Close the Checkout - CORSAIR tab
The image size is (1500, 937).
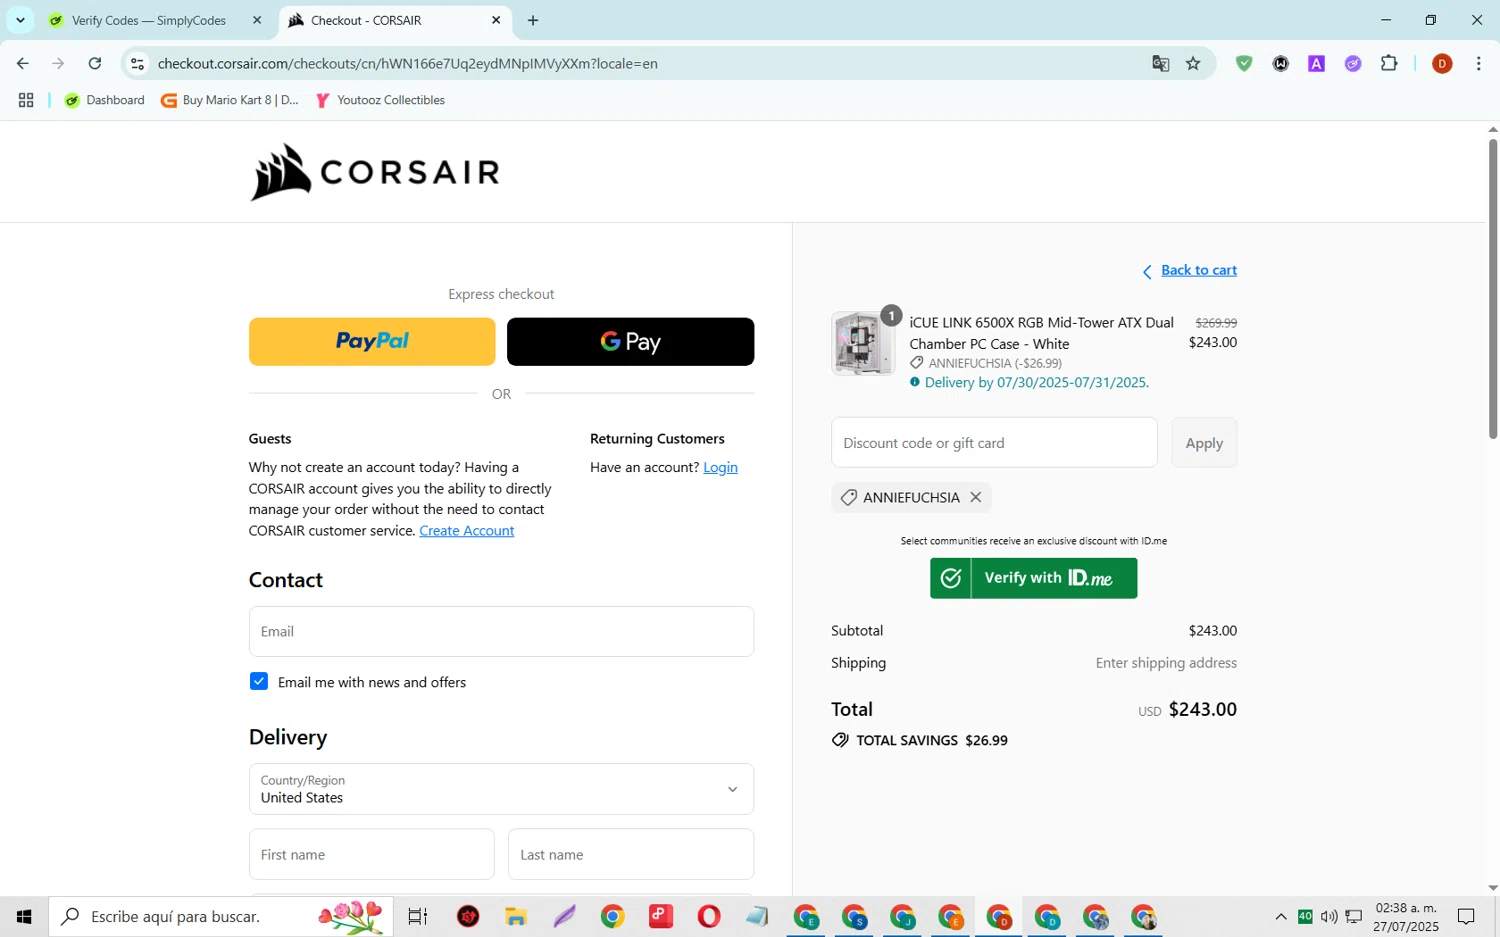point(496,20)
